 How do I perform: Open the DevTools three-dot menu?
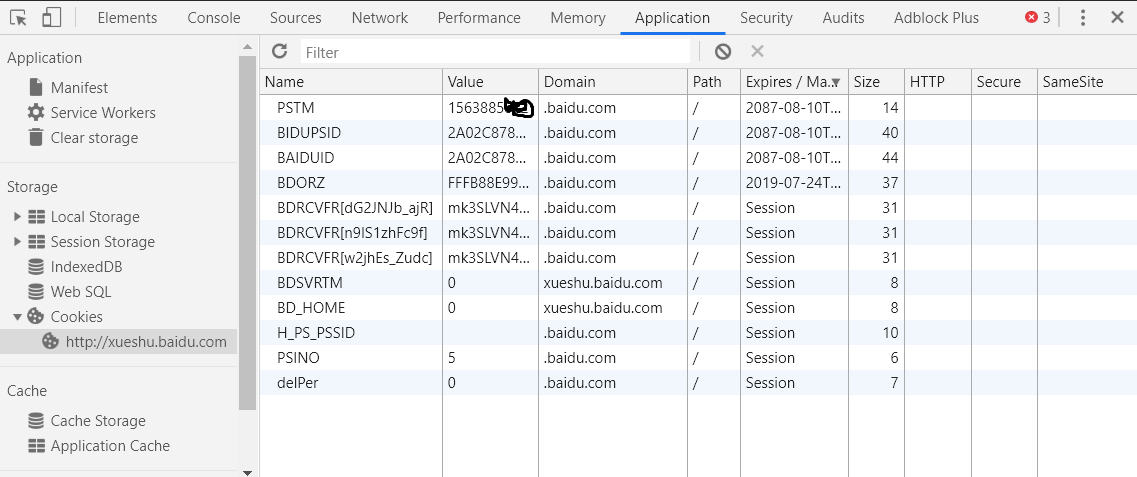click(1083, 18)
